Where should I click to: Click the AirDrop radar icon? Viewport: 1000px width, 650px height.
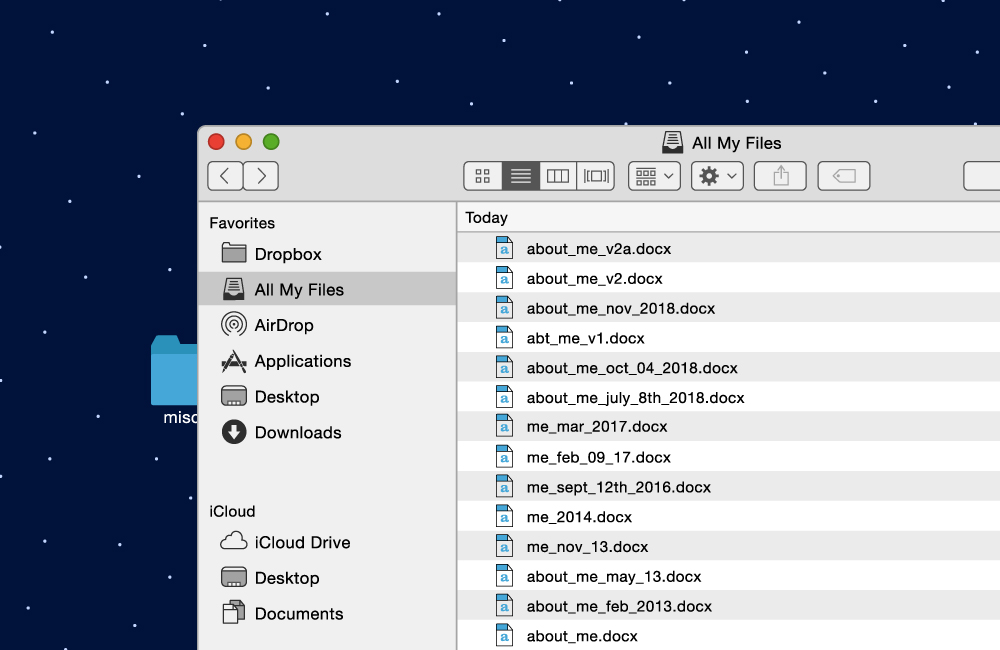(x=233, y=325)
